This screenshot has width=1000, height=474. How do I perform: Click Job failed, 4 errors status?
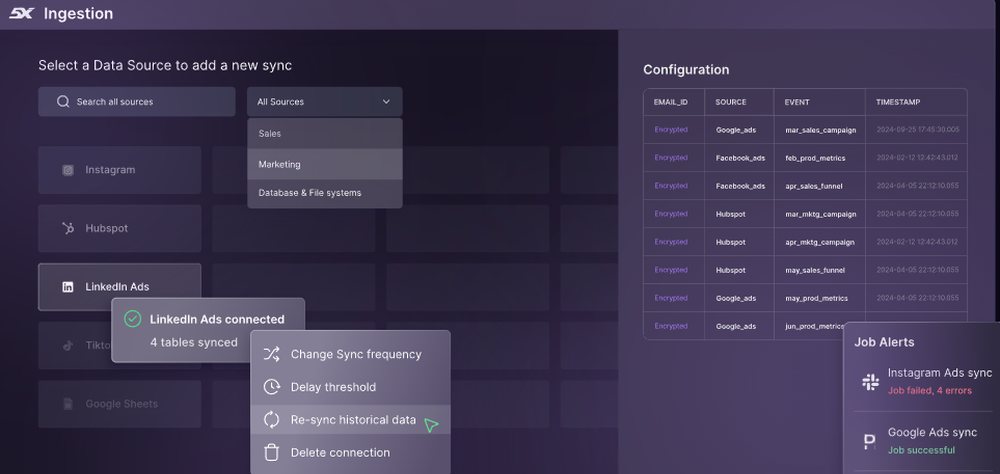click(x=930, y=390)
